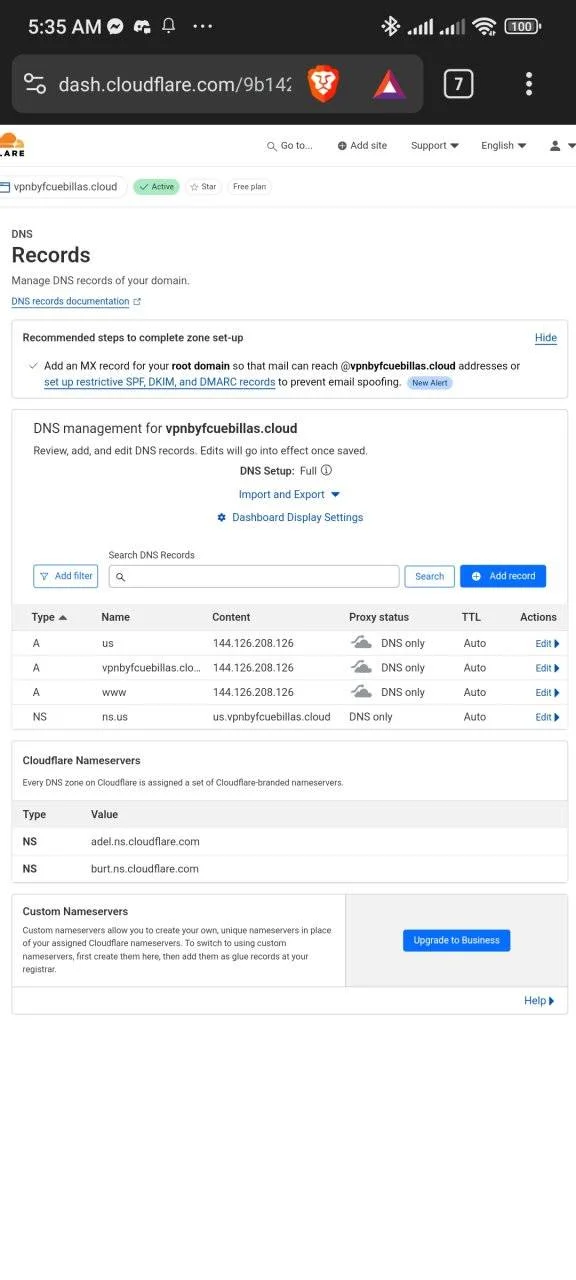Screen dimensions: 576x1280
Task: Tap the Bluetooth icon in status bar
Action: (390, 27)
